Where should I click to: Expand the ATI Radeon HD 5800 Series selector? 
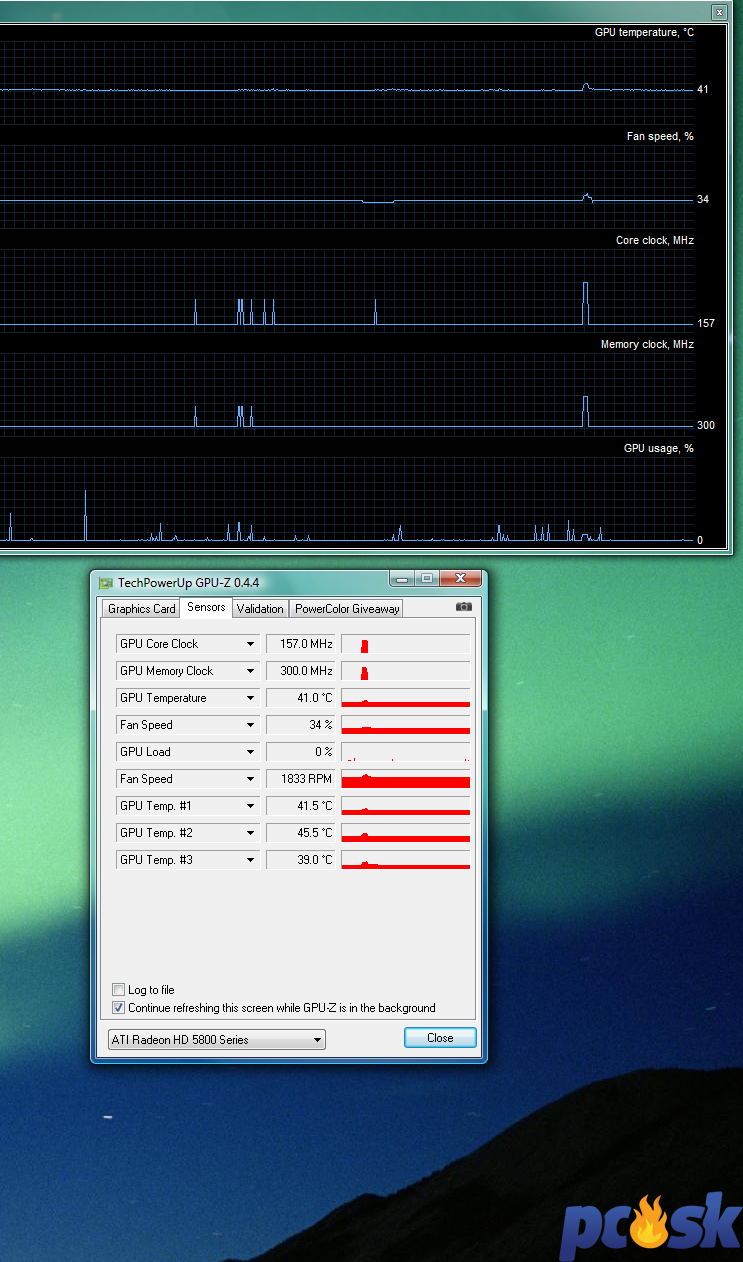click(x=217, y=1040)
